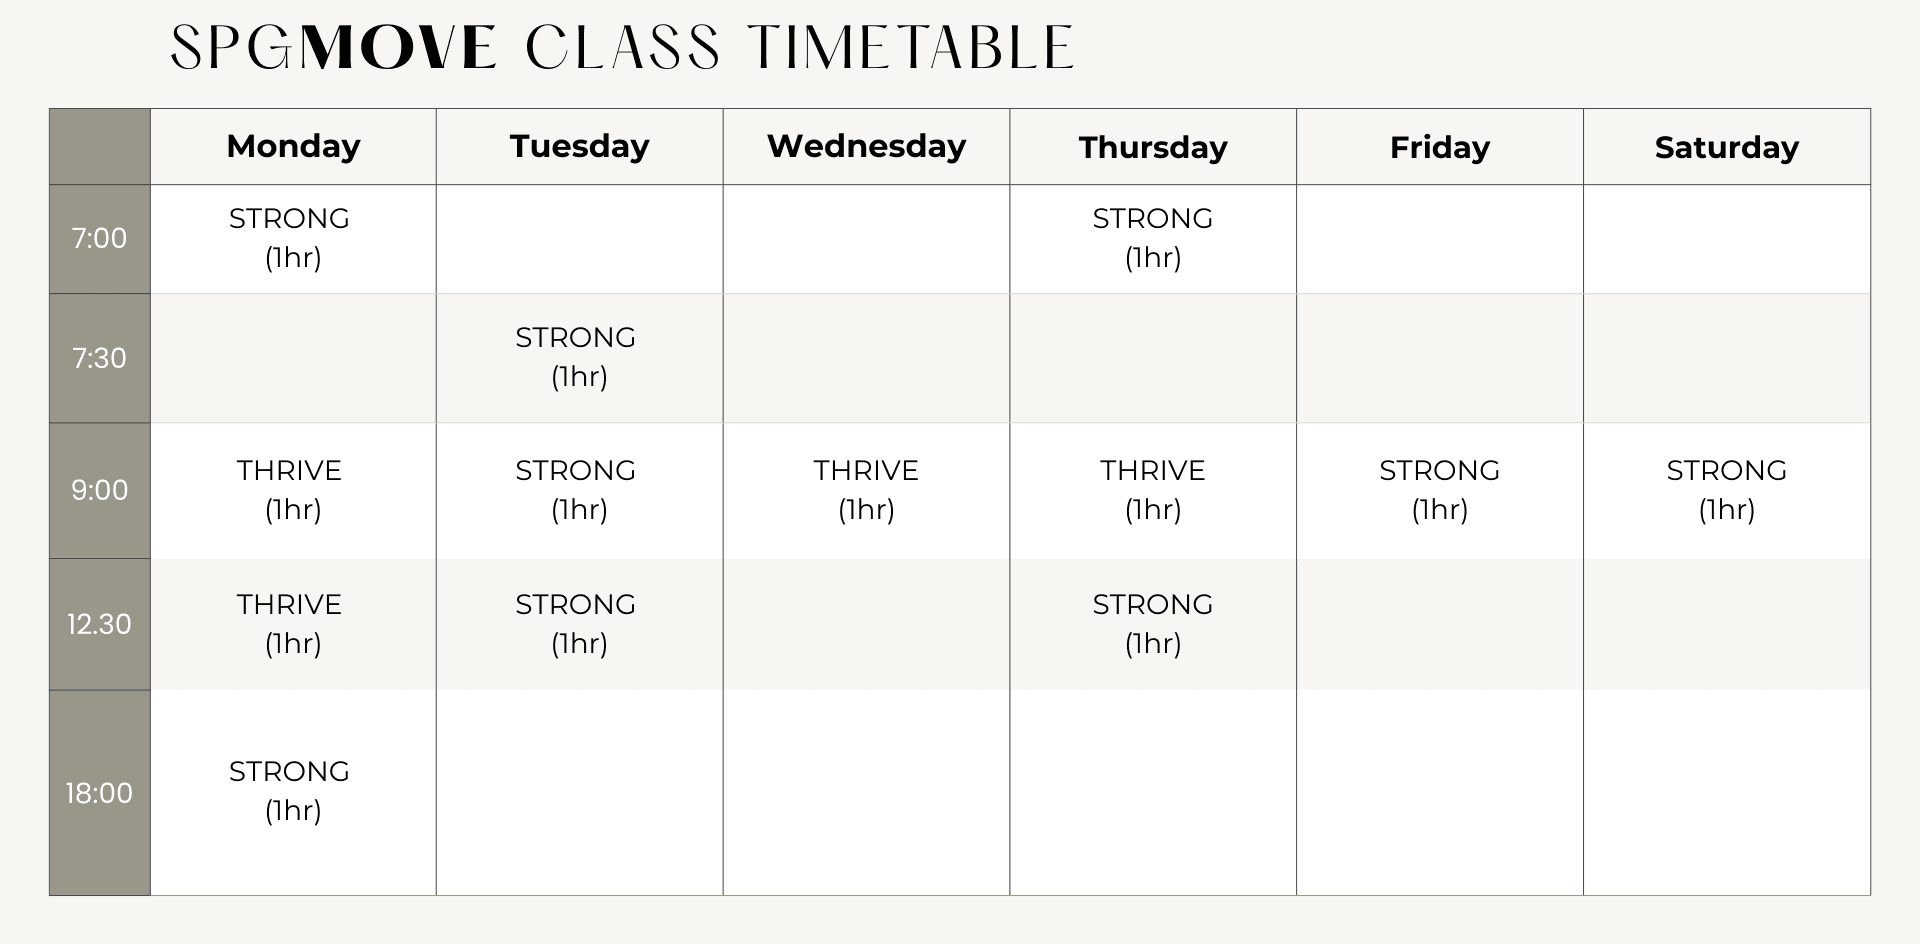The image size is (1920, 944).
Task: Open Saturday 9:00 STRONG class
Action: click(x=1727, y=489)
